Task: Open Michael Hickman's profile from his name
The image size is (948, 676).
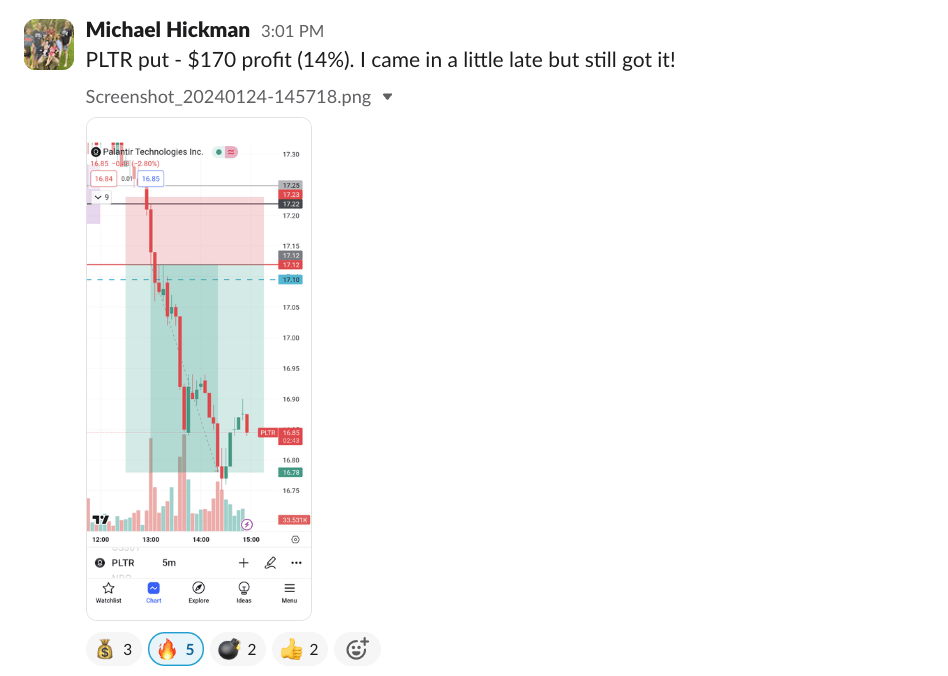Action: (x=167, y=31)
